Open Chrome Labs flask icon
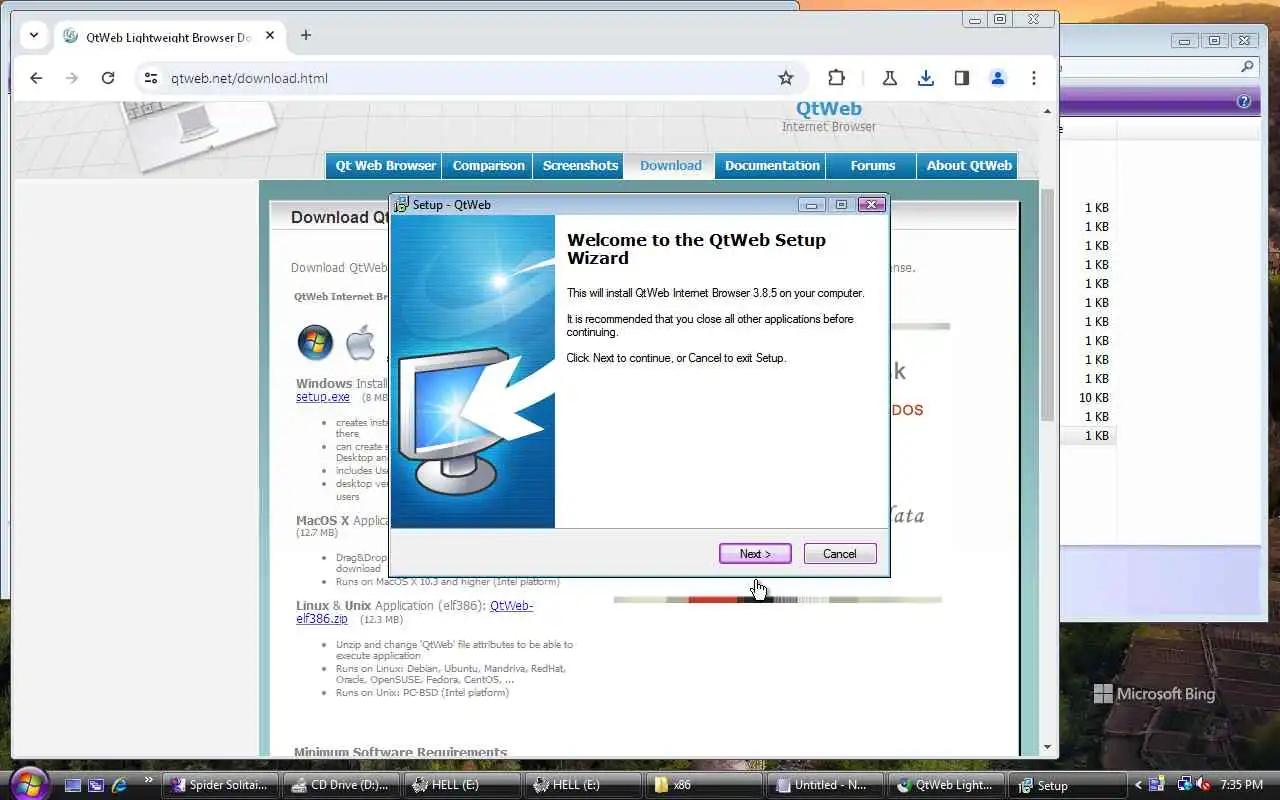This screenshot has width=1280, height=800. point(889,78)
